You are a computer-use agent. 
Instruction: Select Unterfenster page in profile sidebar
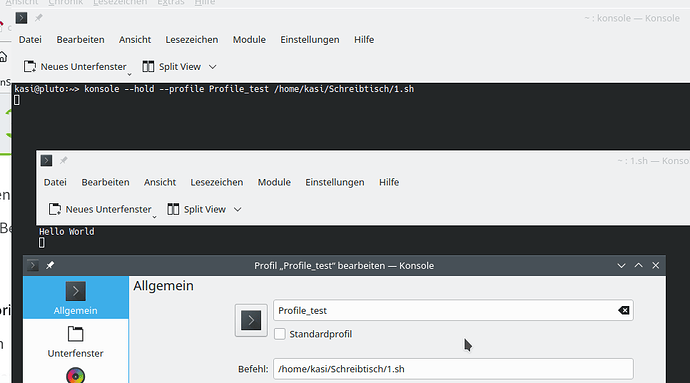(76, 342)
